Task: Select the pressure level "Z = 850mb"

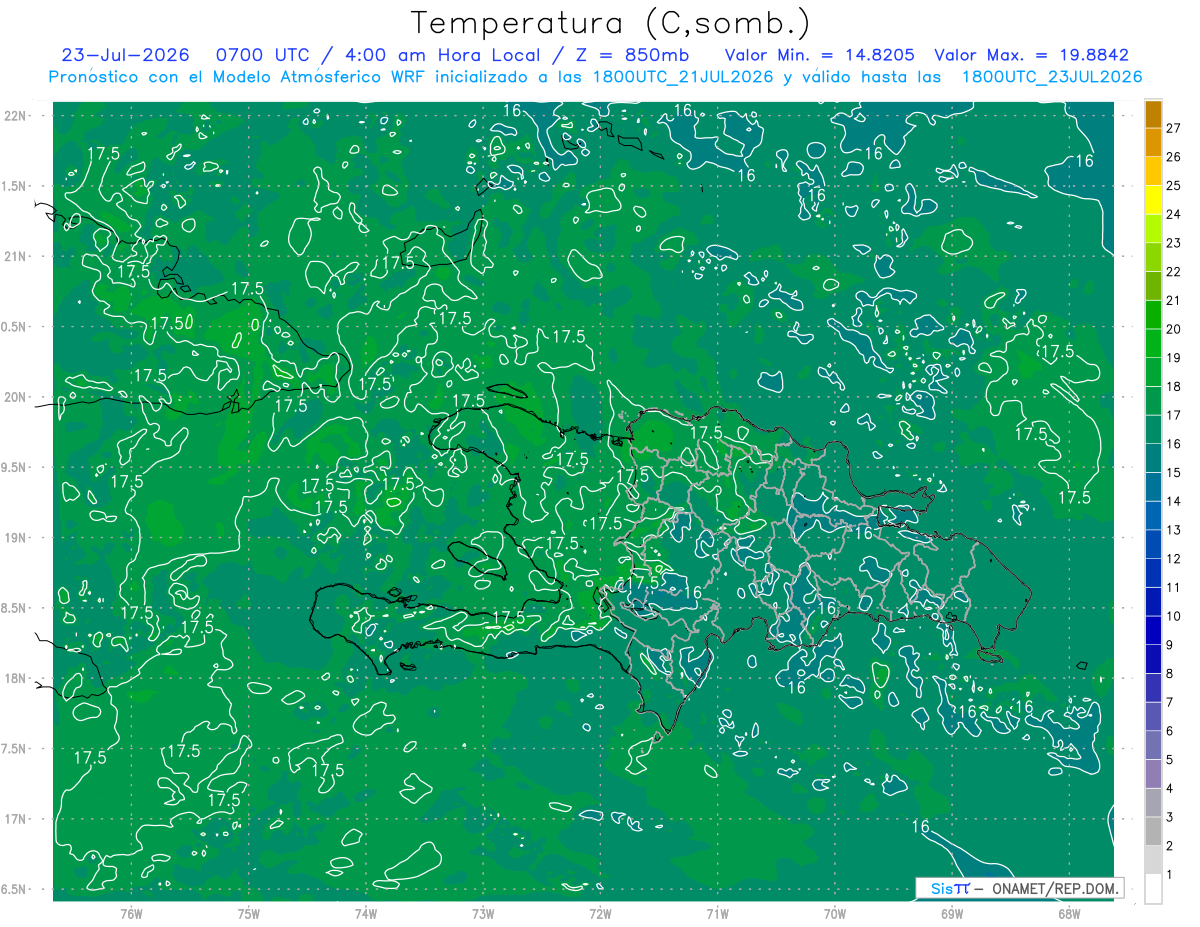Action: click(631, 55)
